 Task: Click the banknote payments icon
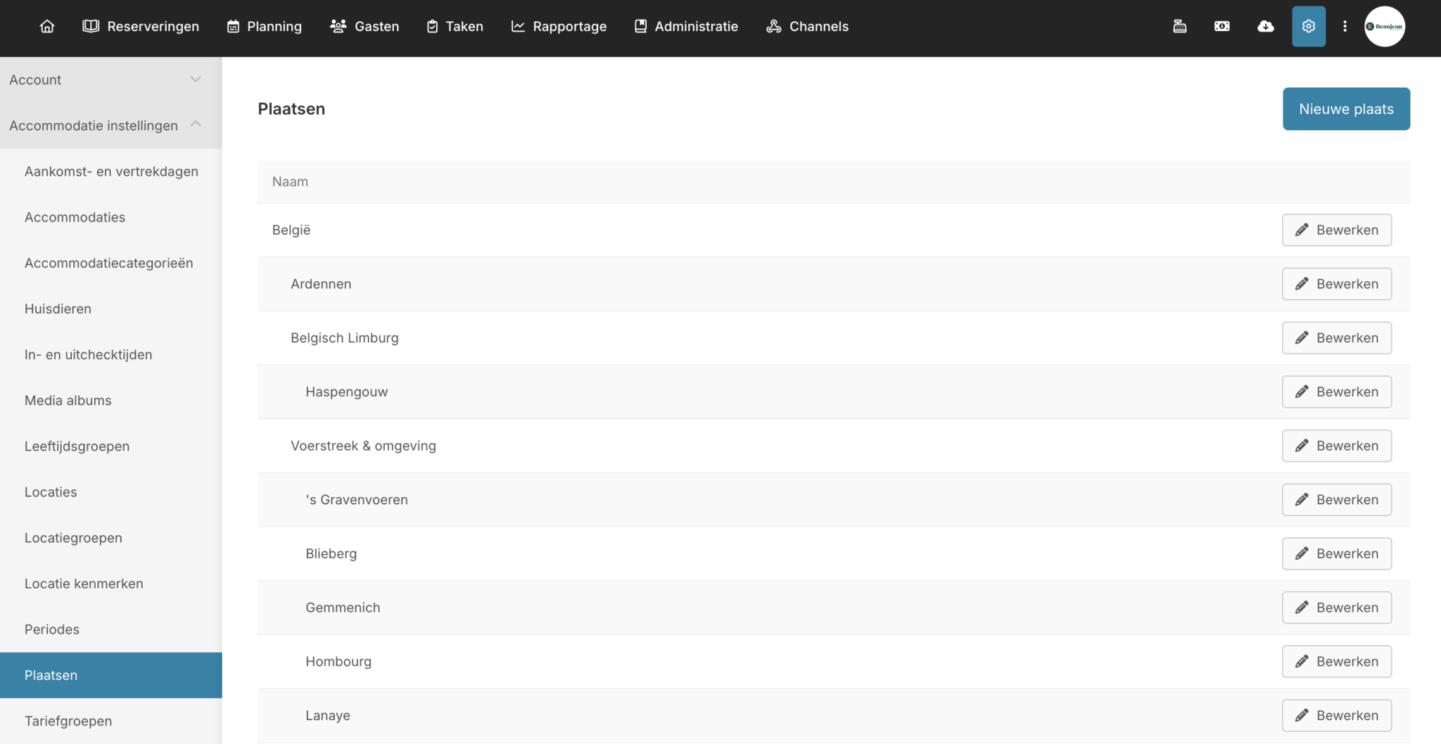[x=1222, y=27]
